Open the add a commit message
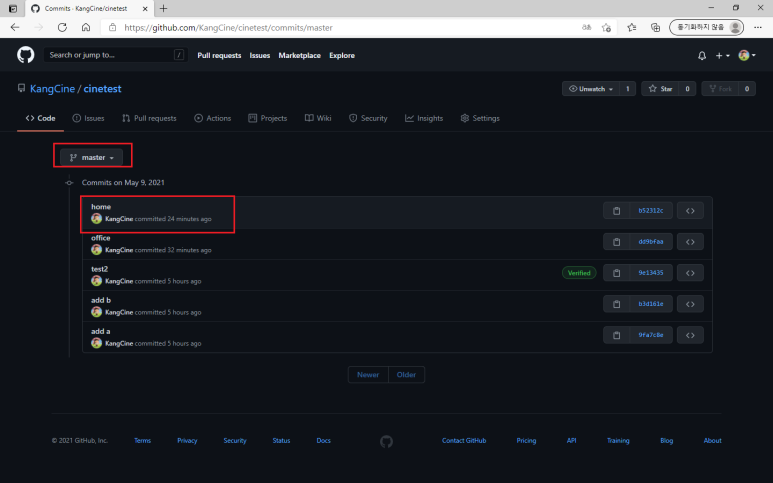This screenshot has width=773, height=483. point(101,331)
